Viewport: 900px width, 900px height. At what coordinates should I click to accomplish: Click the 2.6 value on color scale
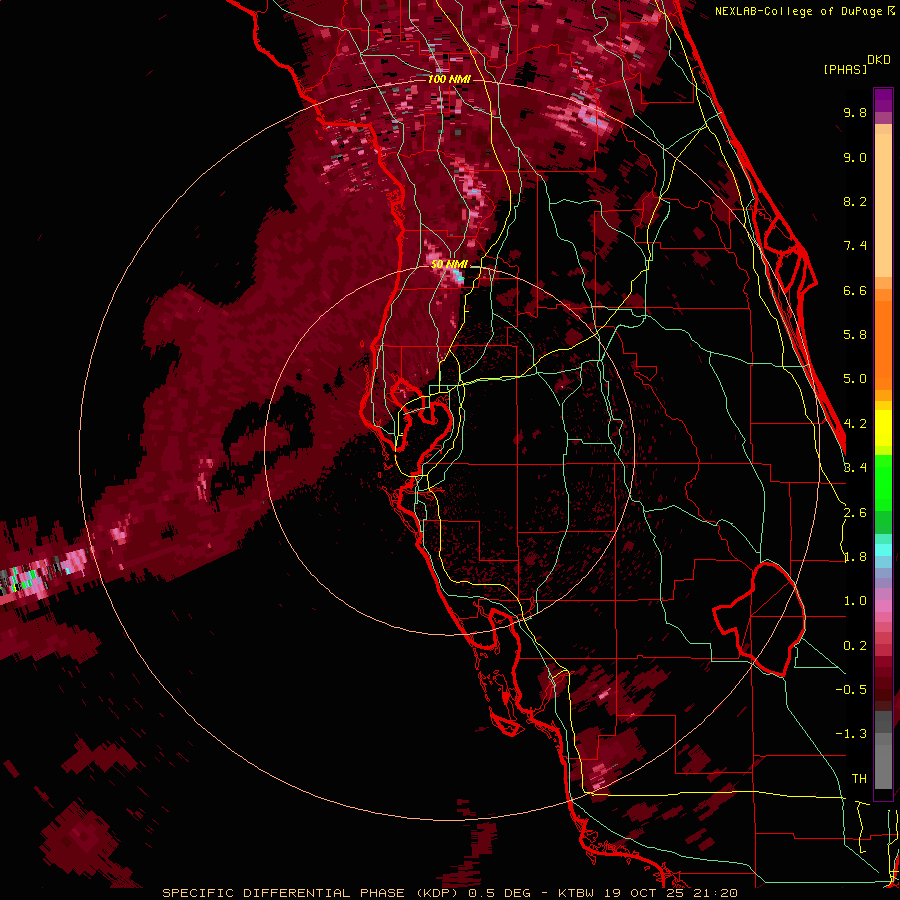(x=855, y=513)
